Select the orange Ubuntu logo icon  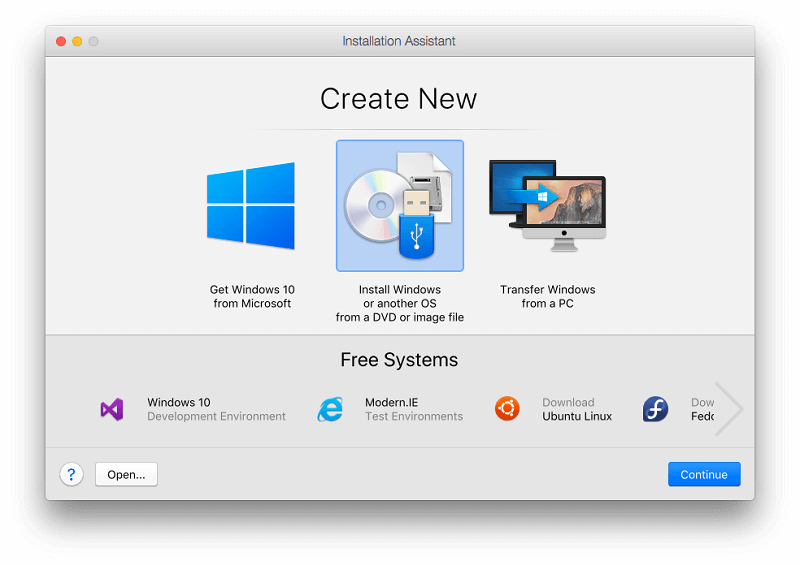tap(507, 409)
